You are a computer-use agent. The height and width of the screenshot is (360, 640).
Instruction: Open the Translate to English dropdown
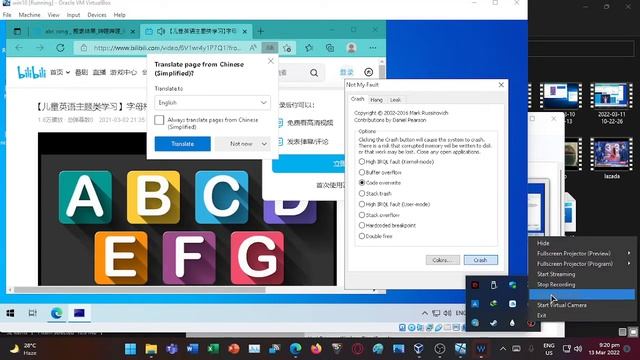pyautogui.click(x=212, y=102)
